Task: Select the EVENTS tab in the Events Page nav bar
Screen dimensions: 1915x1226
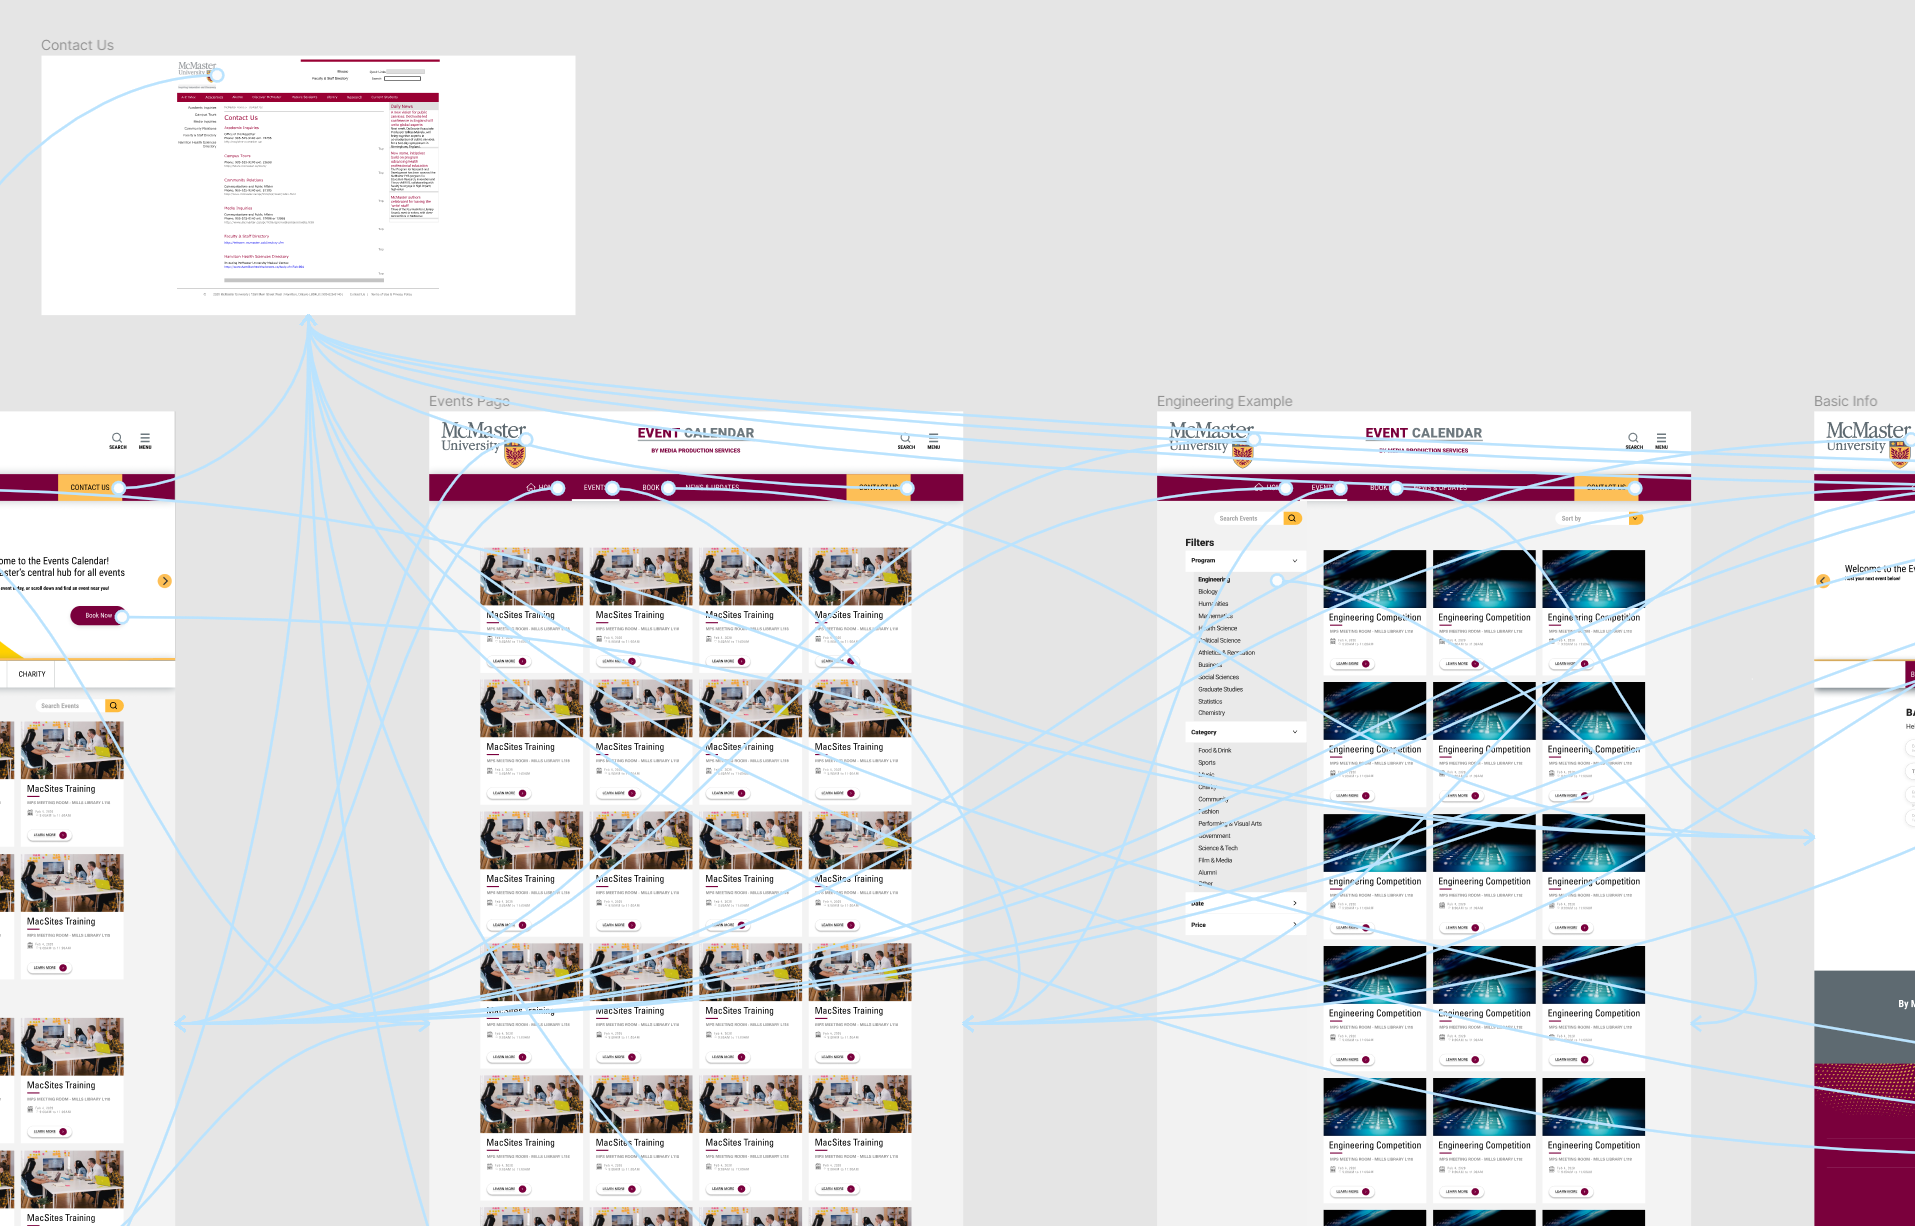Action: click(x=595, y=488)
